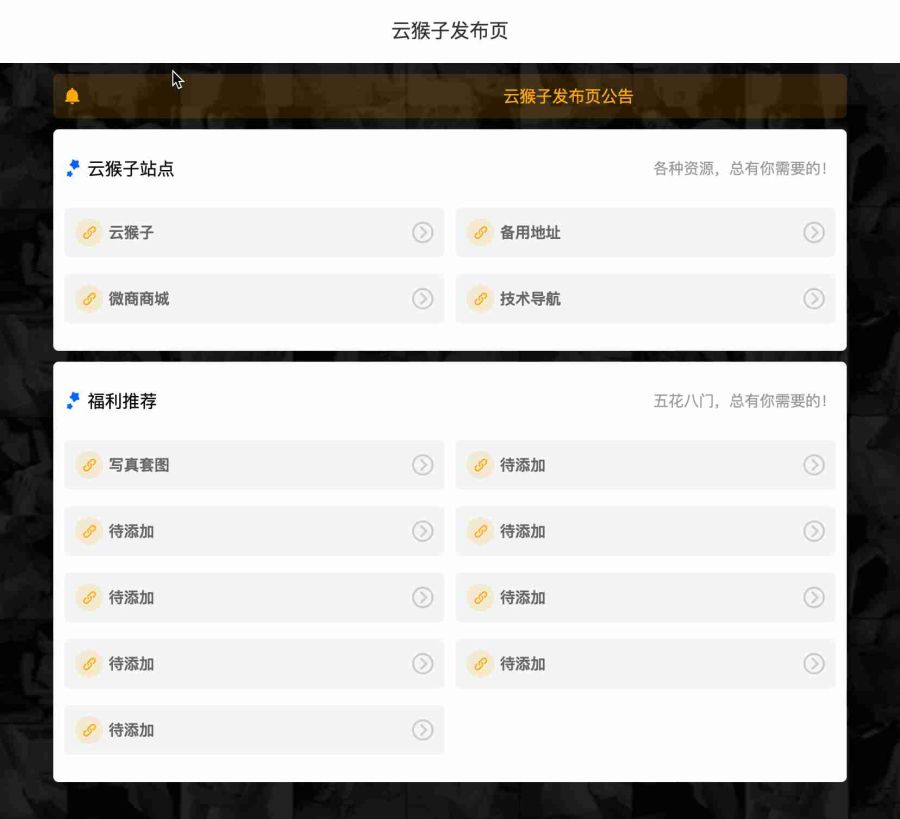
Task: Open the arrow chevron on the 备用地址 row
Action: point(814,233)
